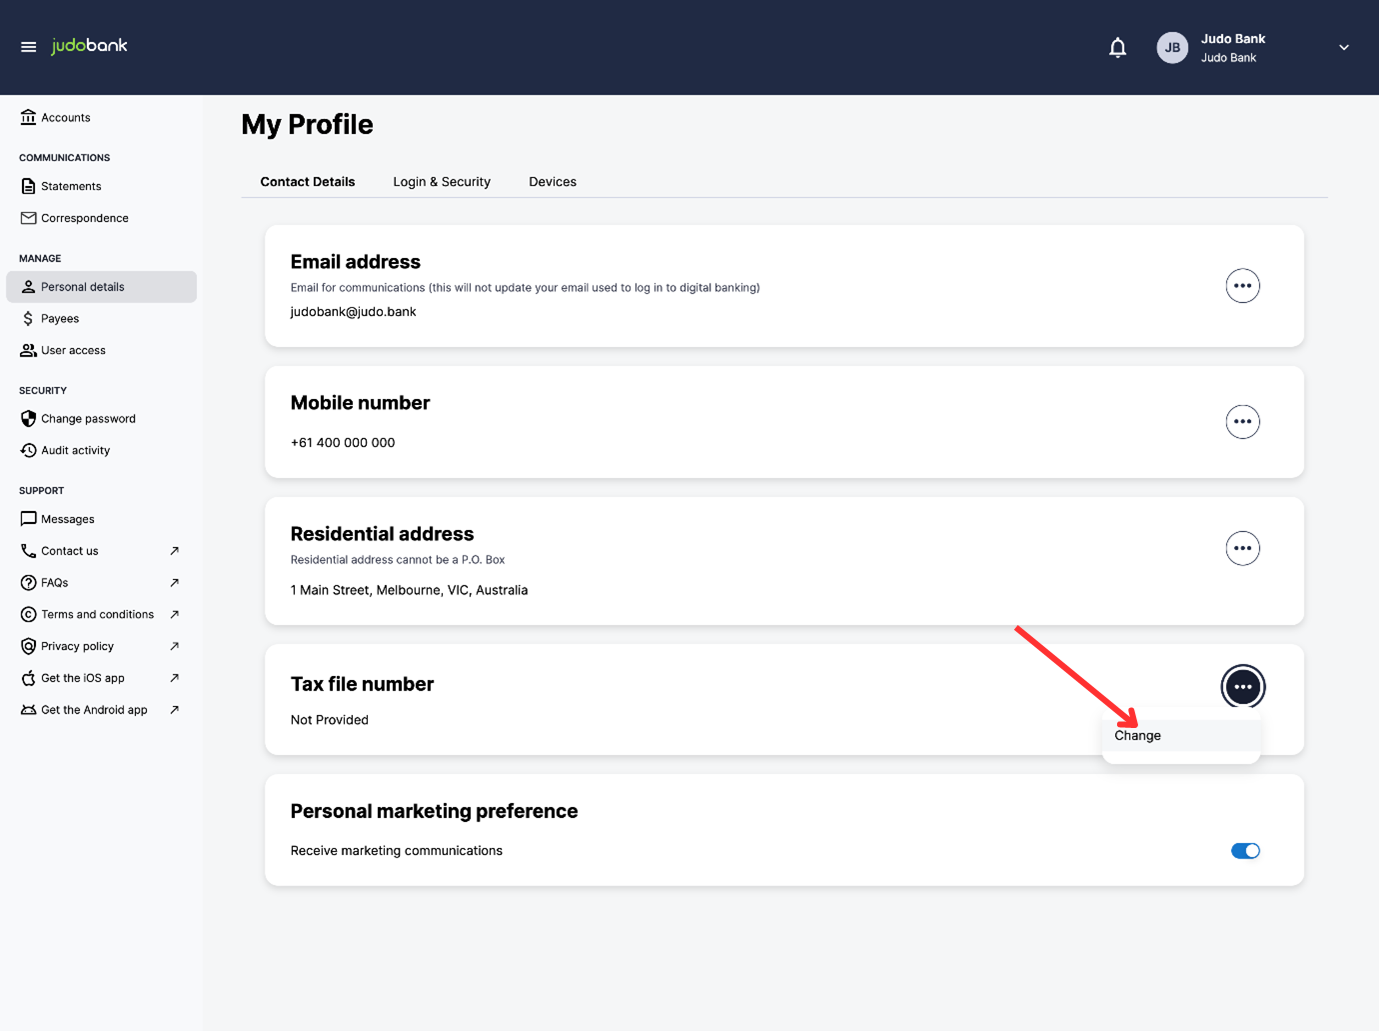Toggle receive marketing communications switch

(x=1245, y=851)
